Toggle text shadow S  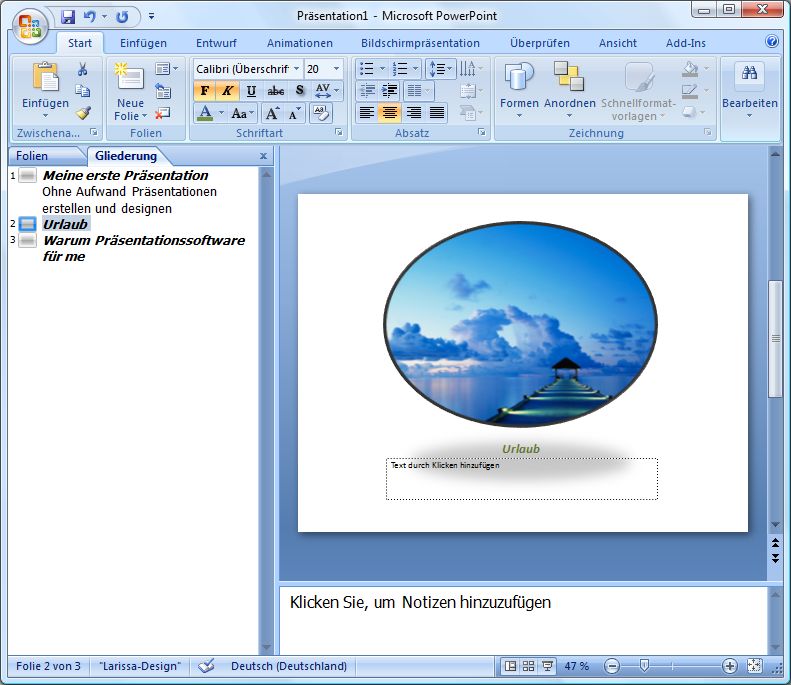(300, 91)
